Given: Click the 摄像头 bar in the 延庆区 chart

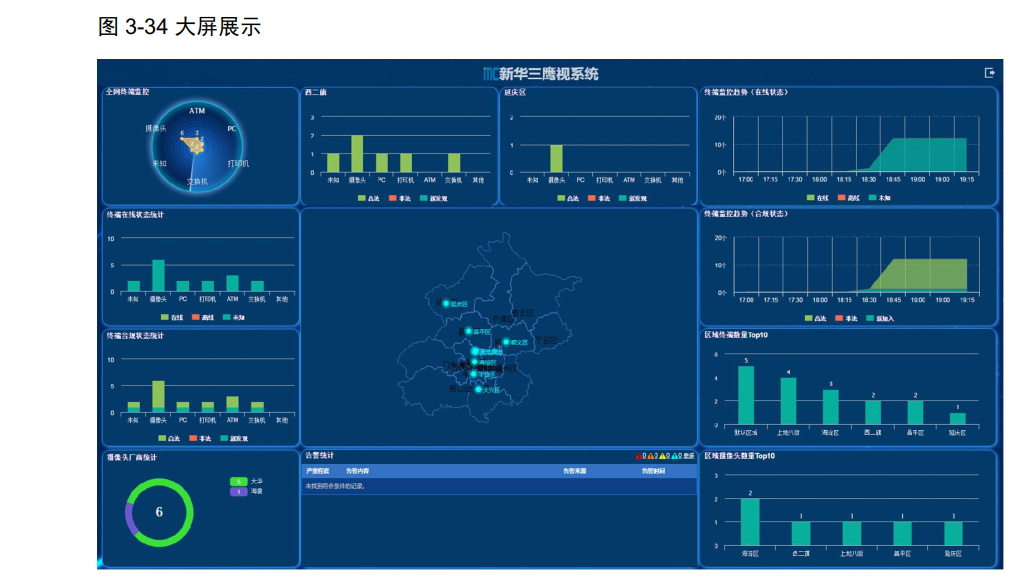Looking at the screenshot, I should [x=556, y=158].
